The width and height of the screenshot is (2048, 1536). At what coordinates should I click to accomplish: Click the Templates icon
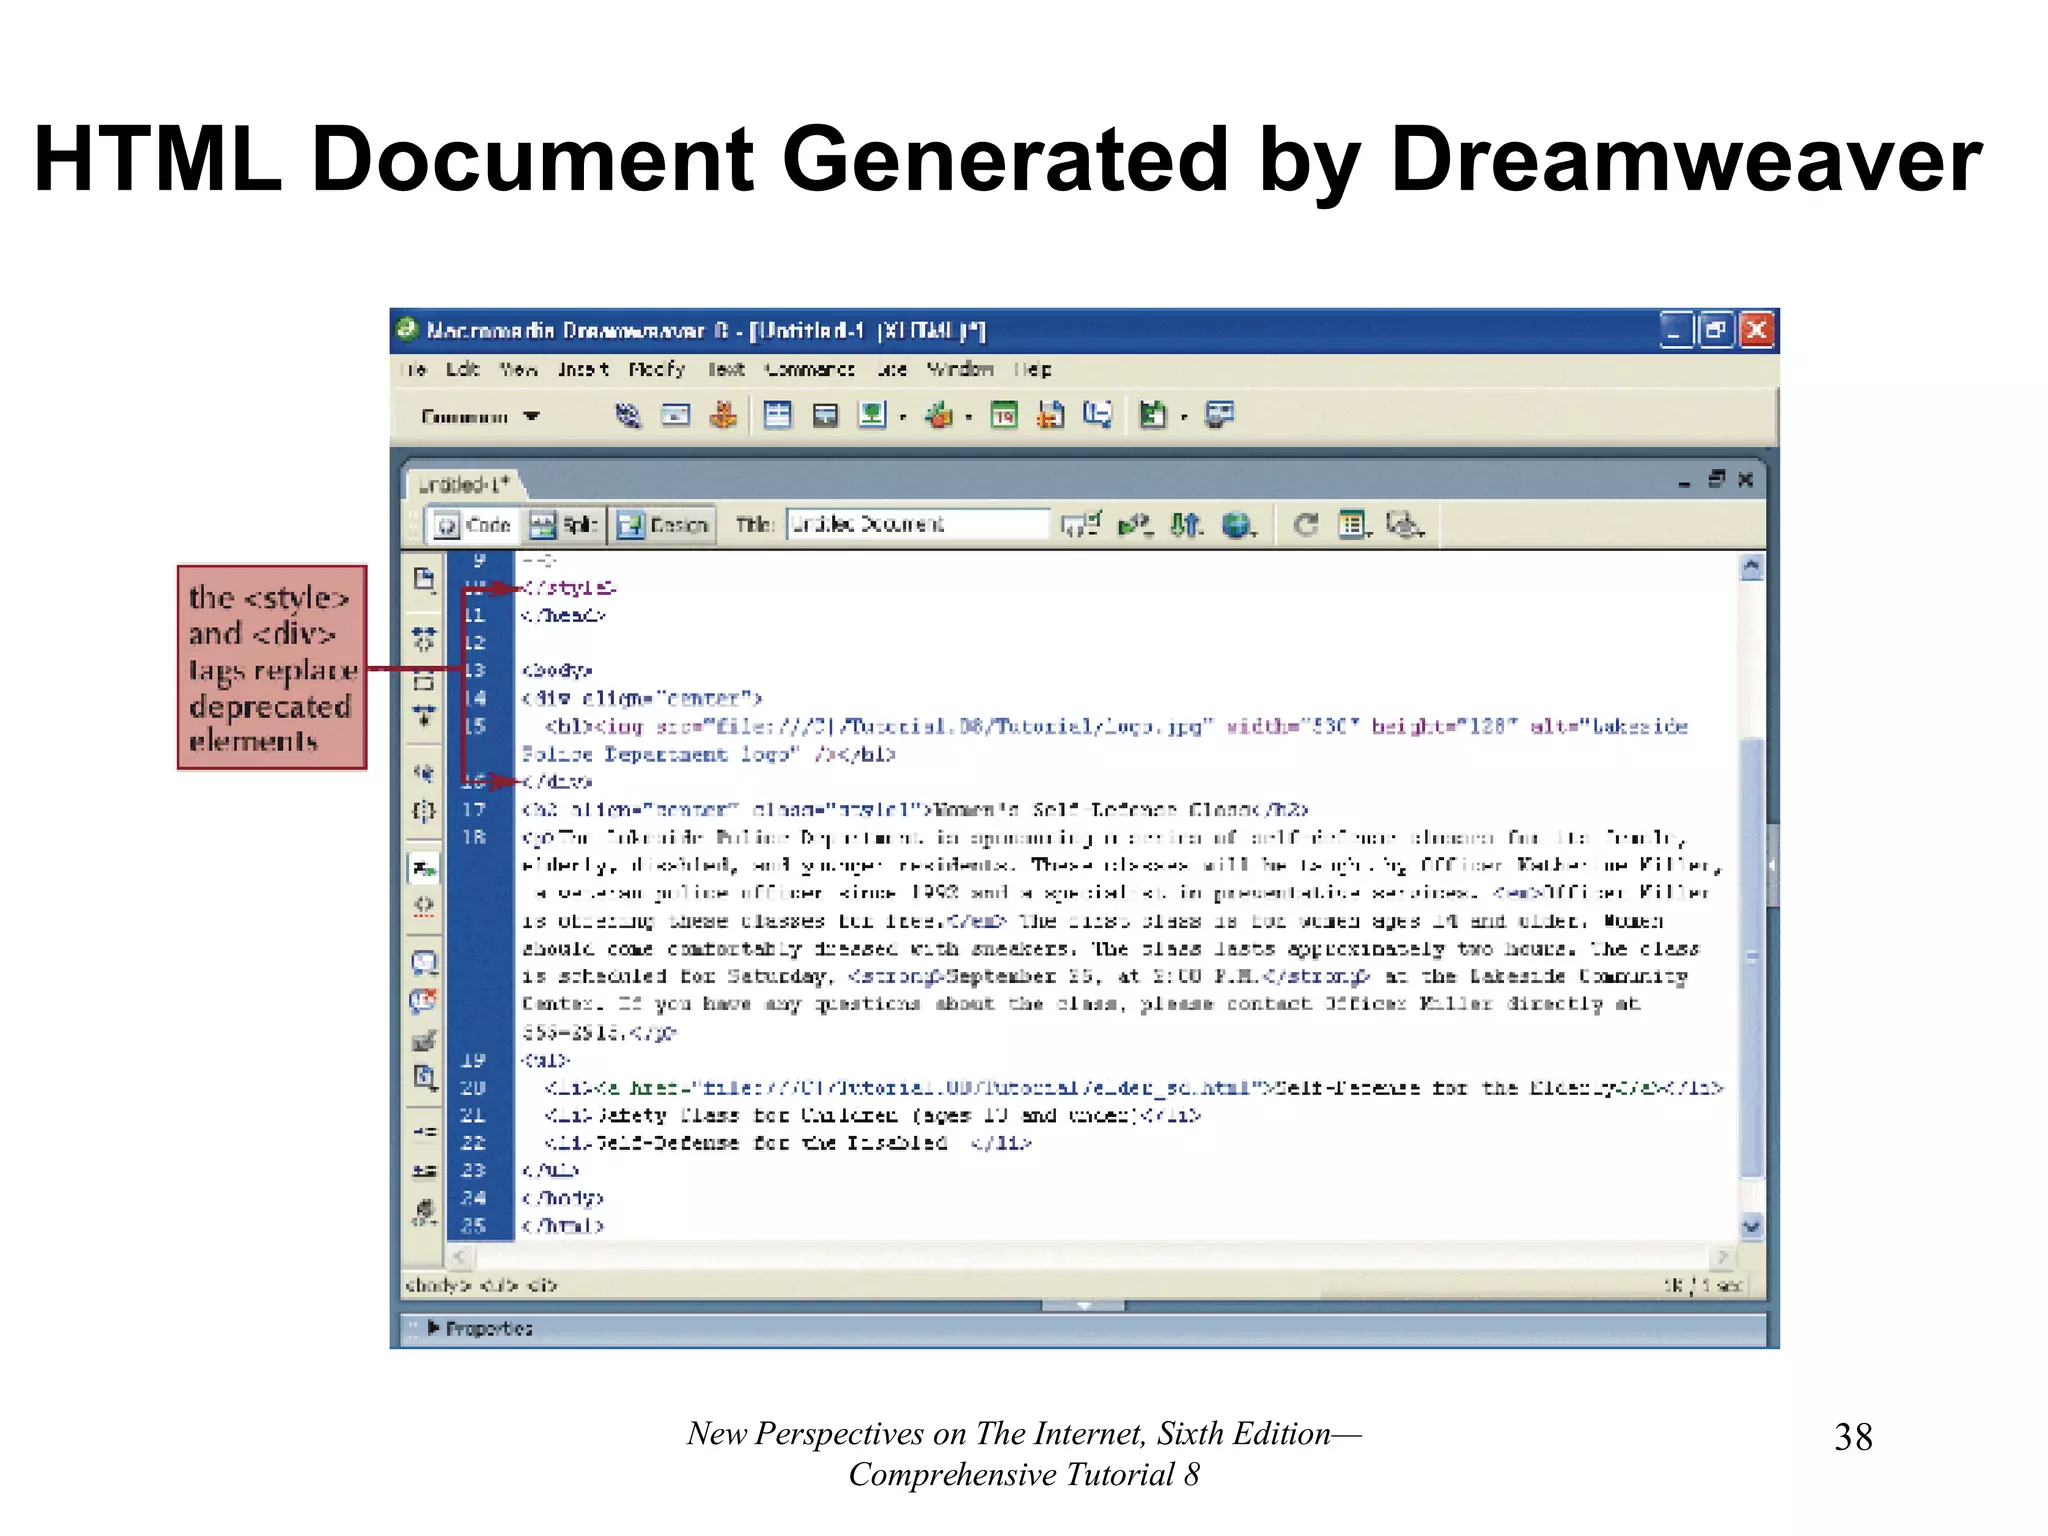(x=1153, y=415)
